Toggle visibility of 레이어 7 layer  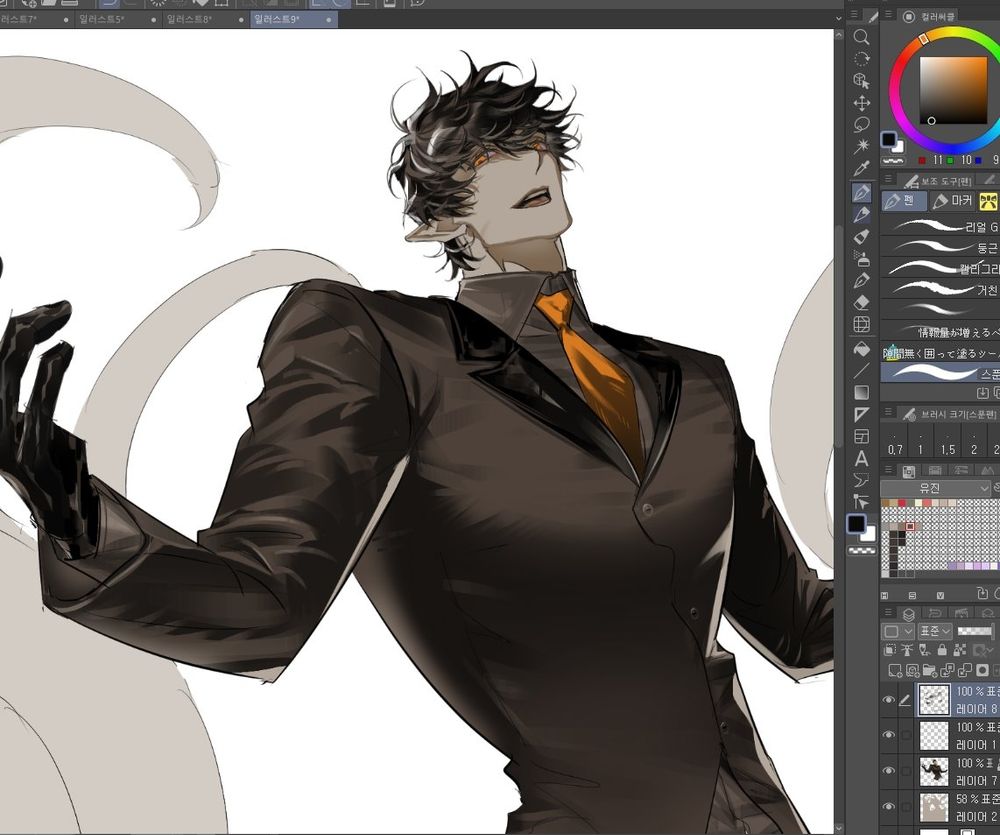[x=888, y=771]
